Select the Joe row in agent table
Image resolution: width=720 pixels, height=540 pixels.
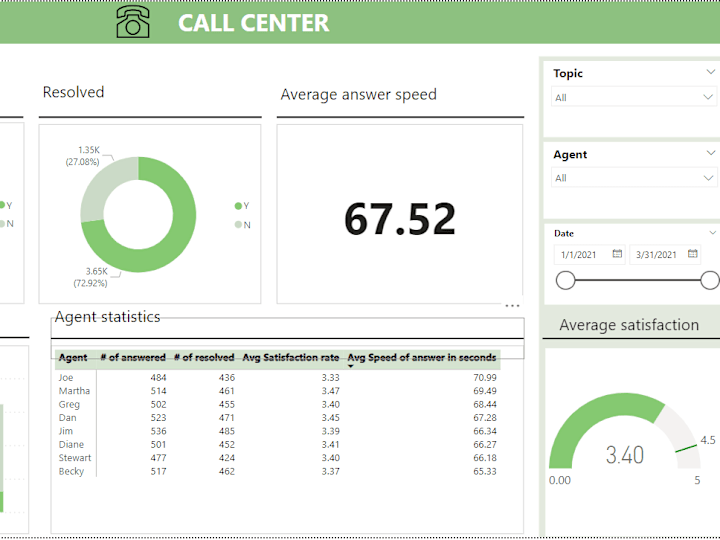[277, 377]
